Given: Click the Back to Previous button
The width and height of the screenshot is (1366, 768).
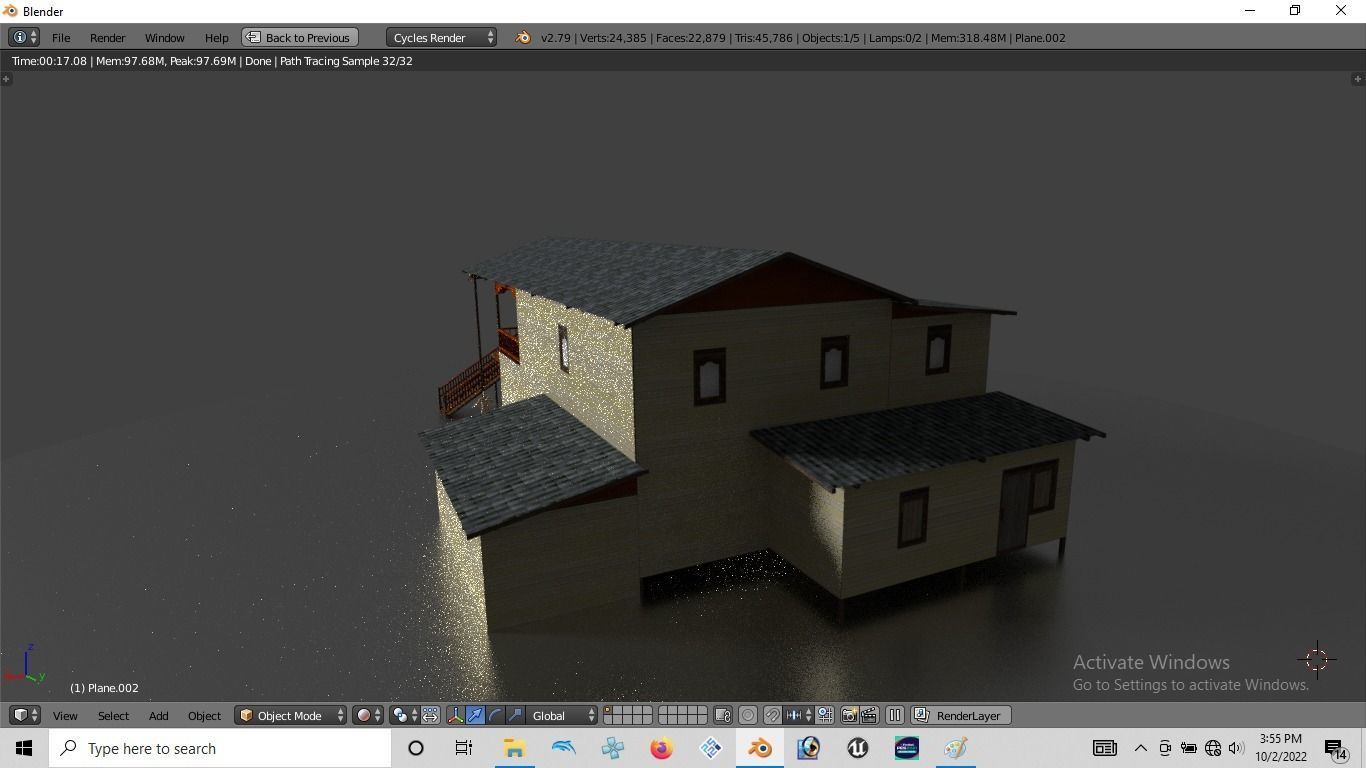Looking at the screenshot, I should click(x=299, y=37).
